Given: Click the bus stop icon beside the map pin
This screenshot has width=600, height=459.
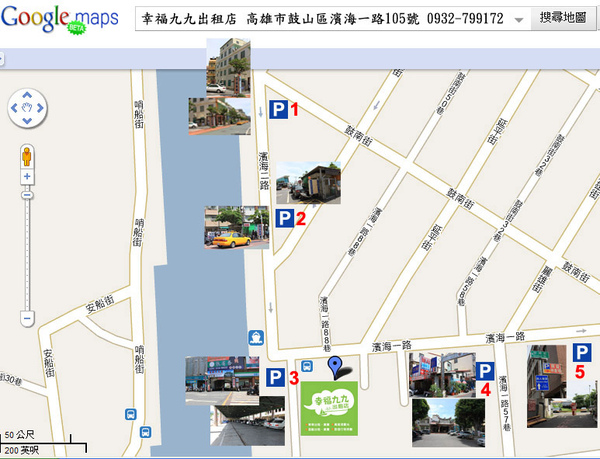Looking at the screenshot, I should coord(307,366).
